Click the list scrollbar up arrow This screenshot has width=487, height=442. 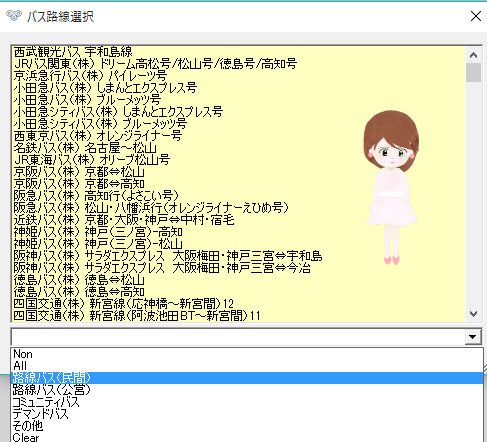[473, 55]
